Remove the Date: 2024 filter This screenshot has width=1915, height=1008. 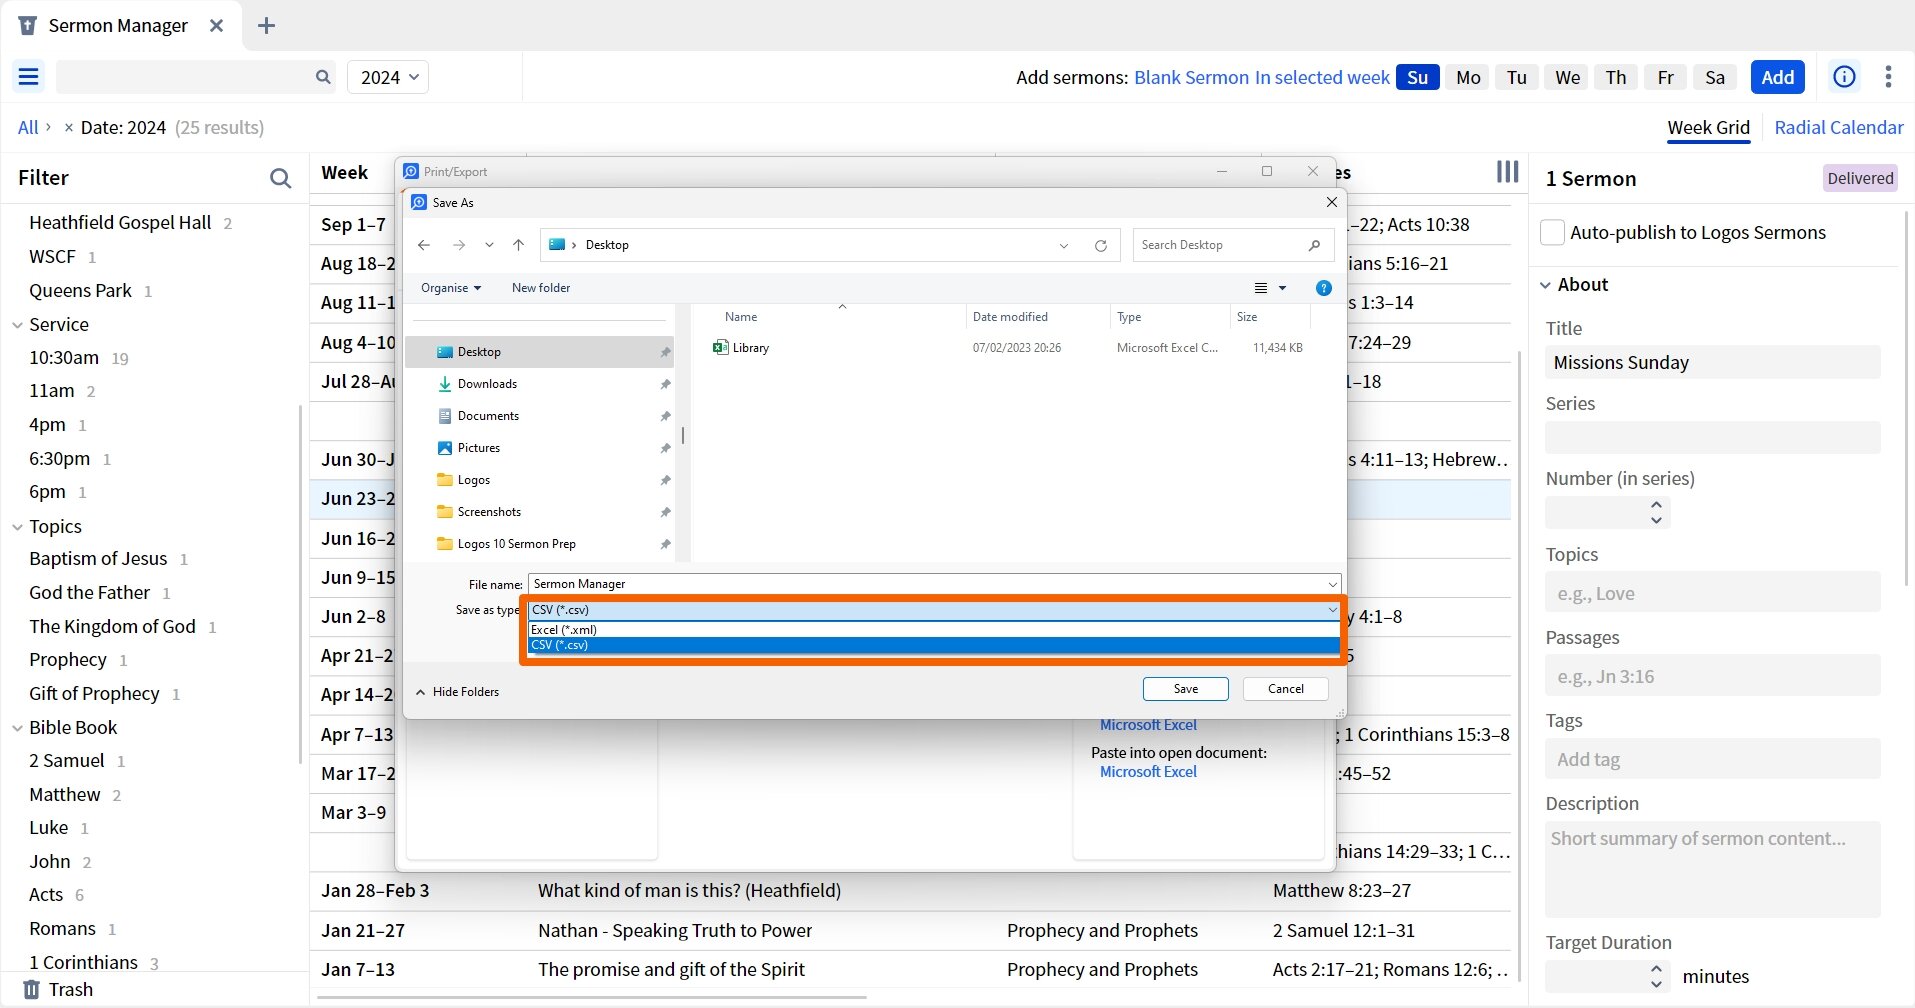(68, 128)
